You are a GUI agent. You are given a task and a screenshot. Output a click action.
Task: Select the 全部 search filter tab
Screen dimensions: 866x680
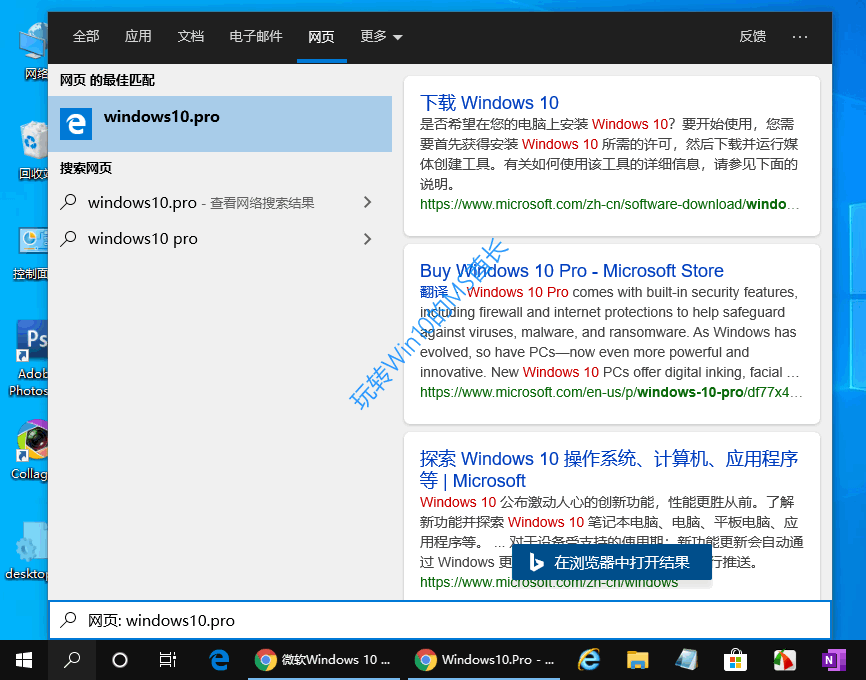(86, 36)
